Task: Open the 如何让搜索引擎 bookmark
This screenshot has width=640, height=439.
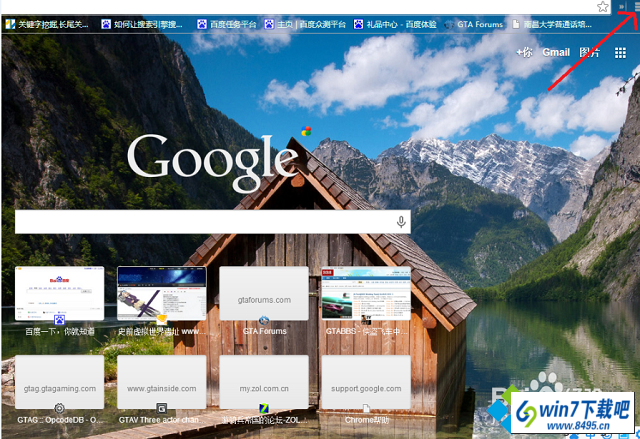Action: pos(142,24)
